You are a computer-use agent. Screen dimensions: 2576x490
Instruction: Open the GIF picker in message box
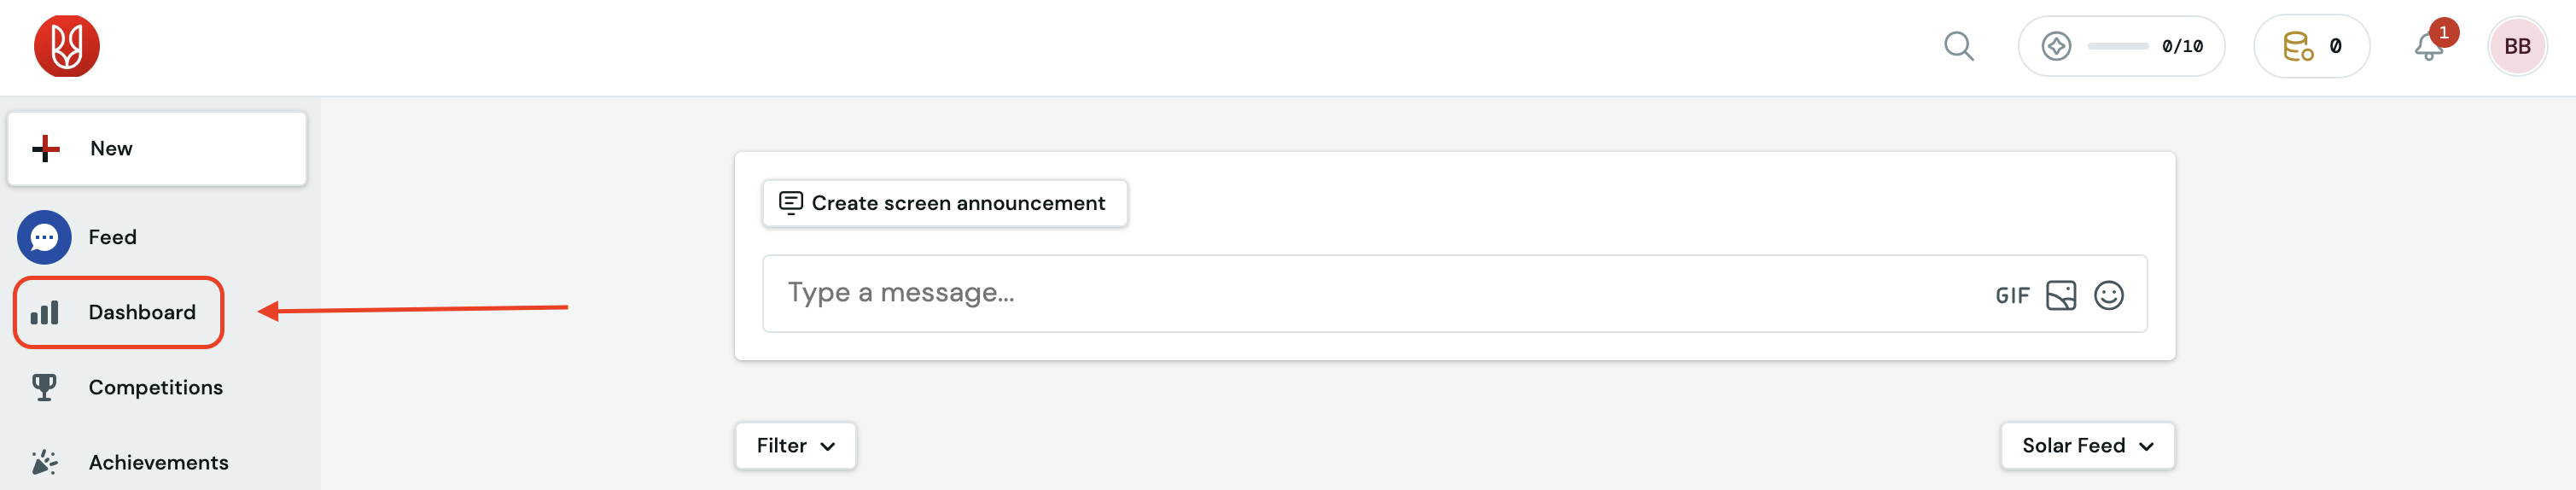2012,295
